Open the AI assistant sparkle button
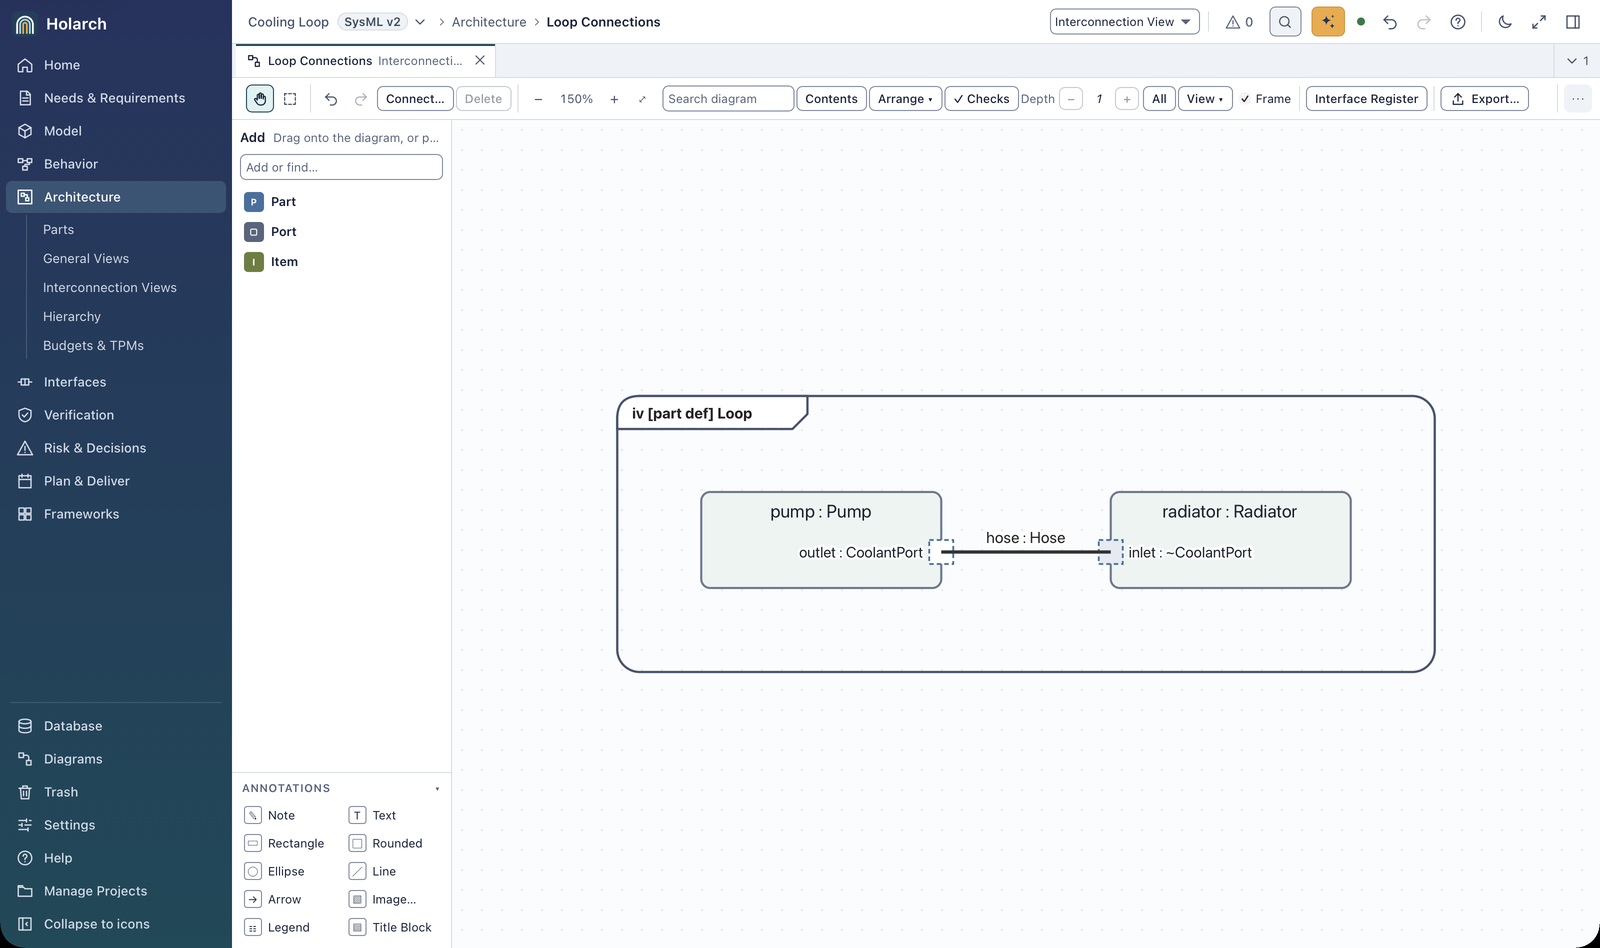1600x948 pixels. click(x=1328, y=22)
